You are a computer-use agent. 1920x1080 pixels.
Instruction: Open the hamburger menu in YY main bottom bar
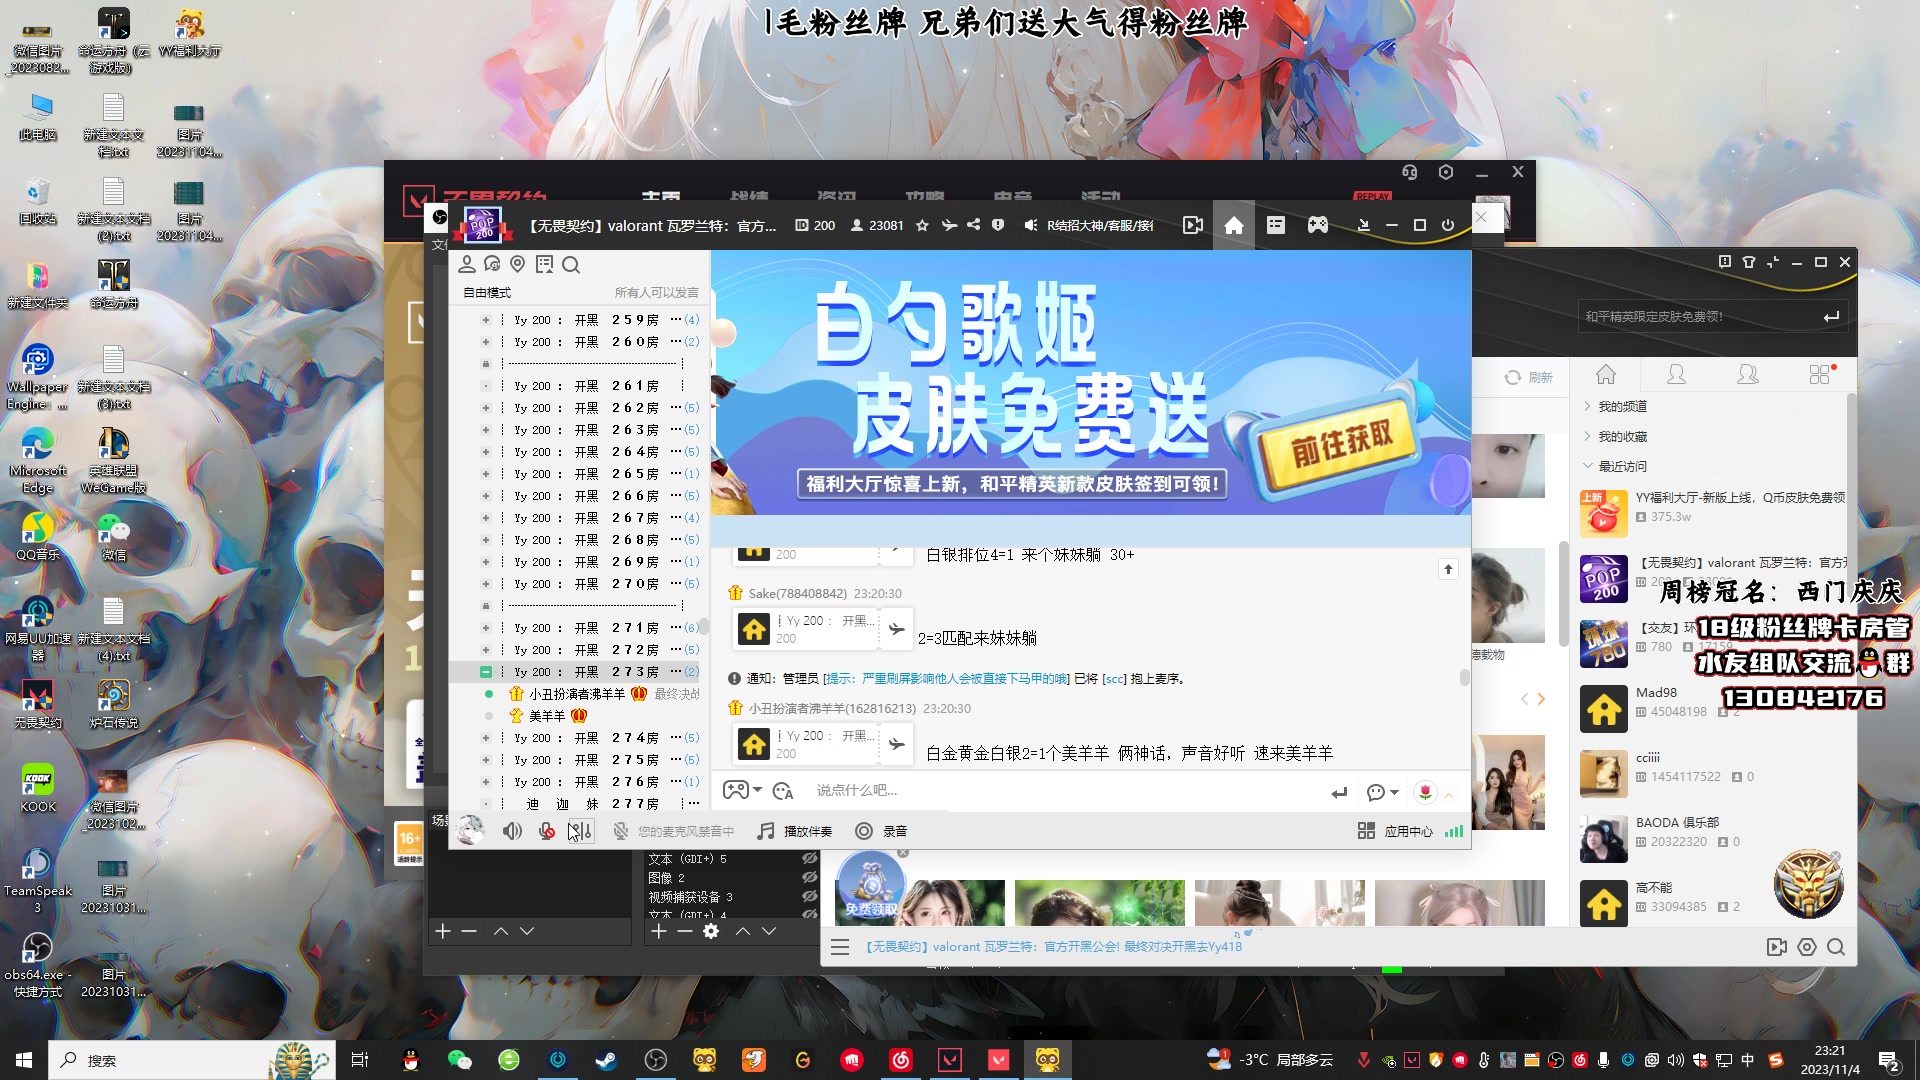pos(840,947)
